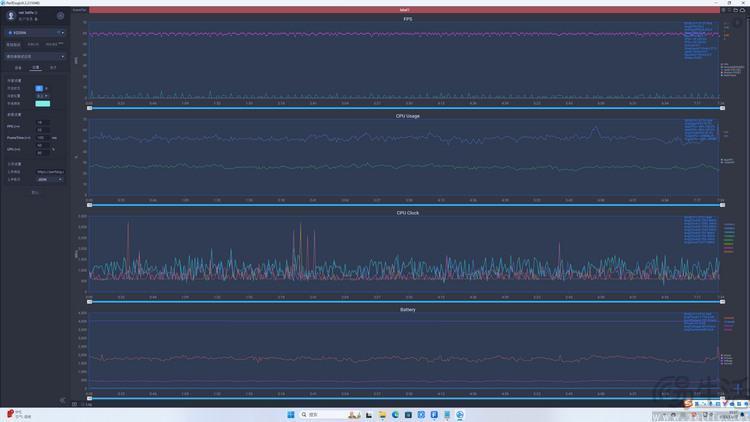Open the Log button at bottom left

coord(89,405)
